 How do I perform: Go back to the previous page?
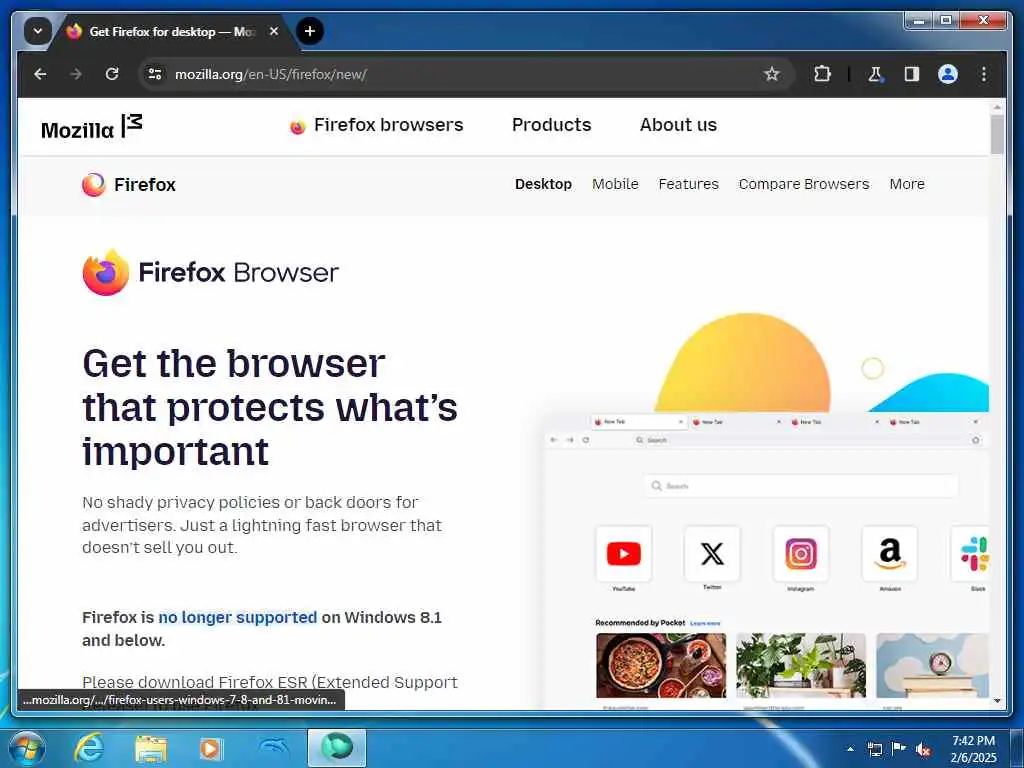tap(40, 74)
